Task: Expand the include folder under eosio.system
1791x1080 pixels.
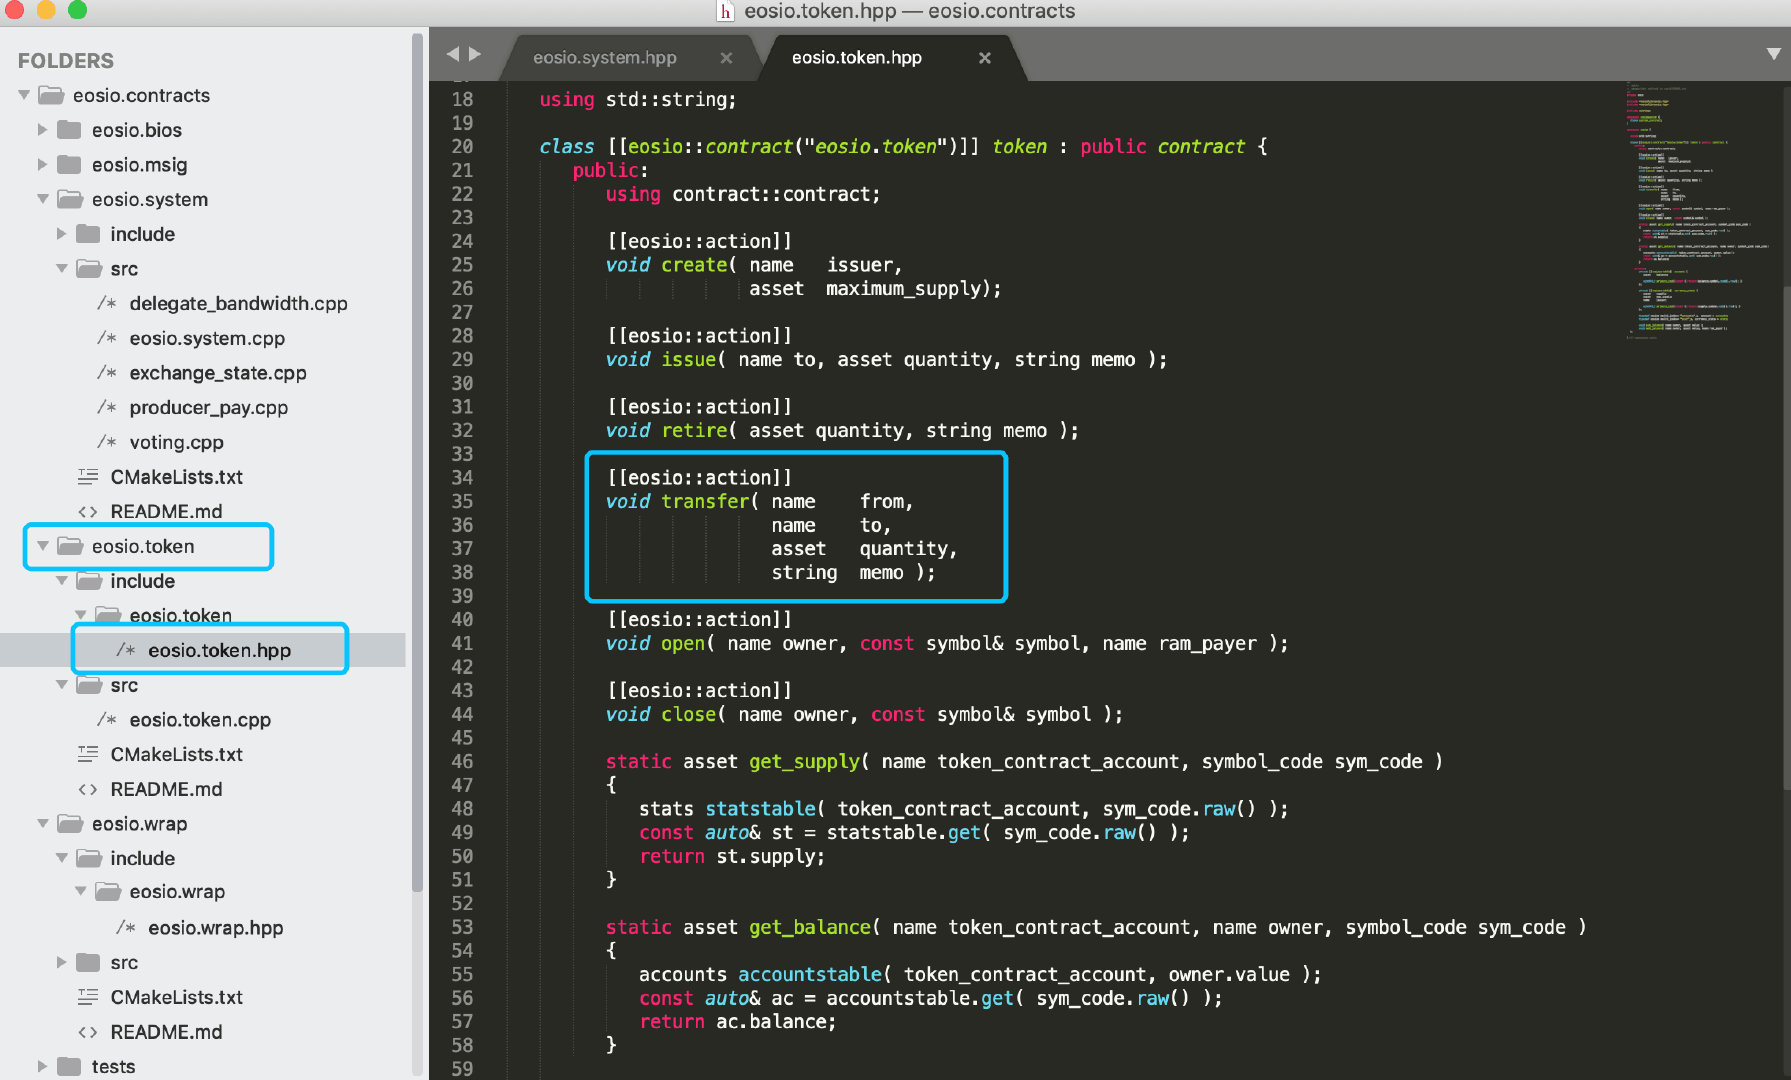Action: [x=62, y=234]
